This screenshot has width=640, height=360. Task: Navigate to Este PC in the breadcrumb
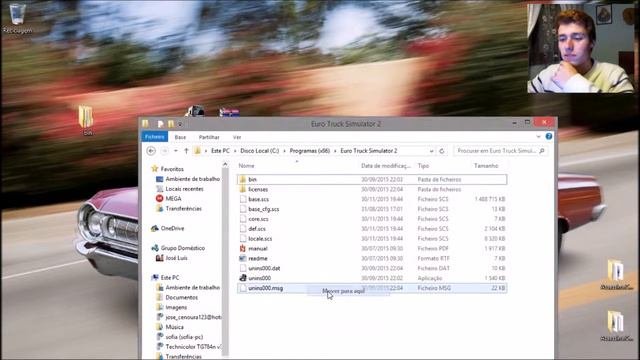pos(220,151)
